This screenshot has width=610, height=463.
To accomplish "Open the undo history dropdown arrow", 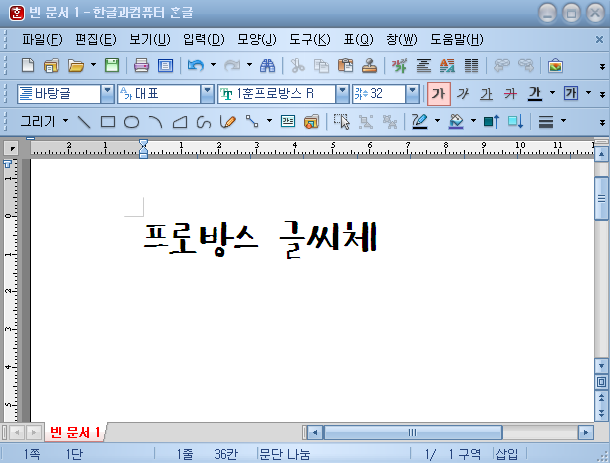I will [213, 65].
